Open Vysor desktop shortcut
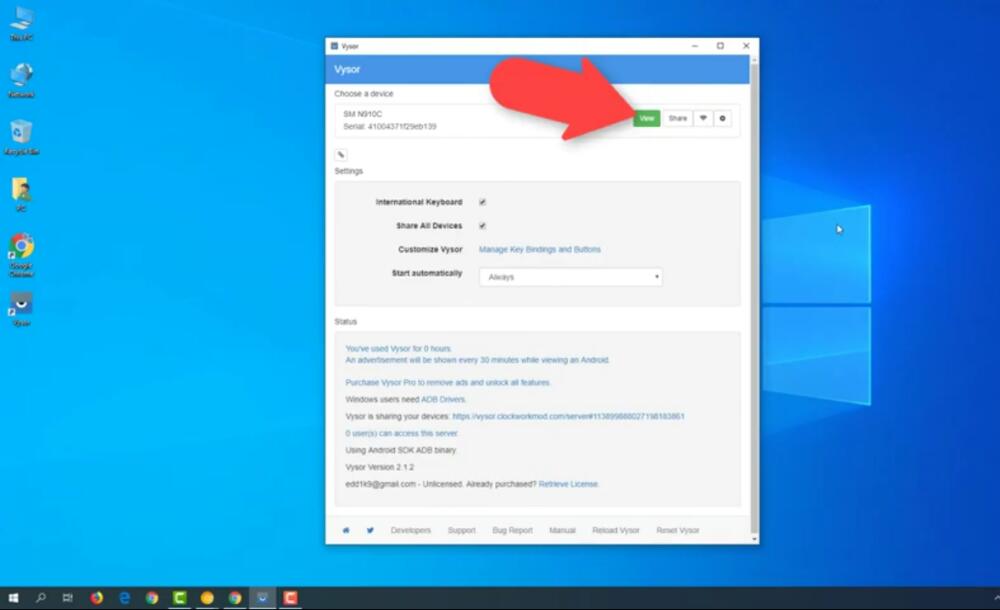 pyautogui.click(x=21, y=309)
